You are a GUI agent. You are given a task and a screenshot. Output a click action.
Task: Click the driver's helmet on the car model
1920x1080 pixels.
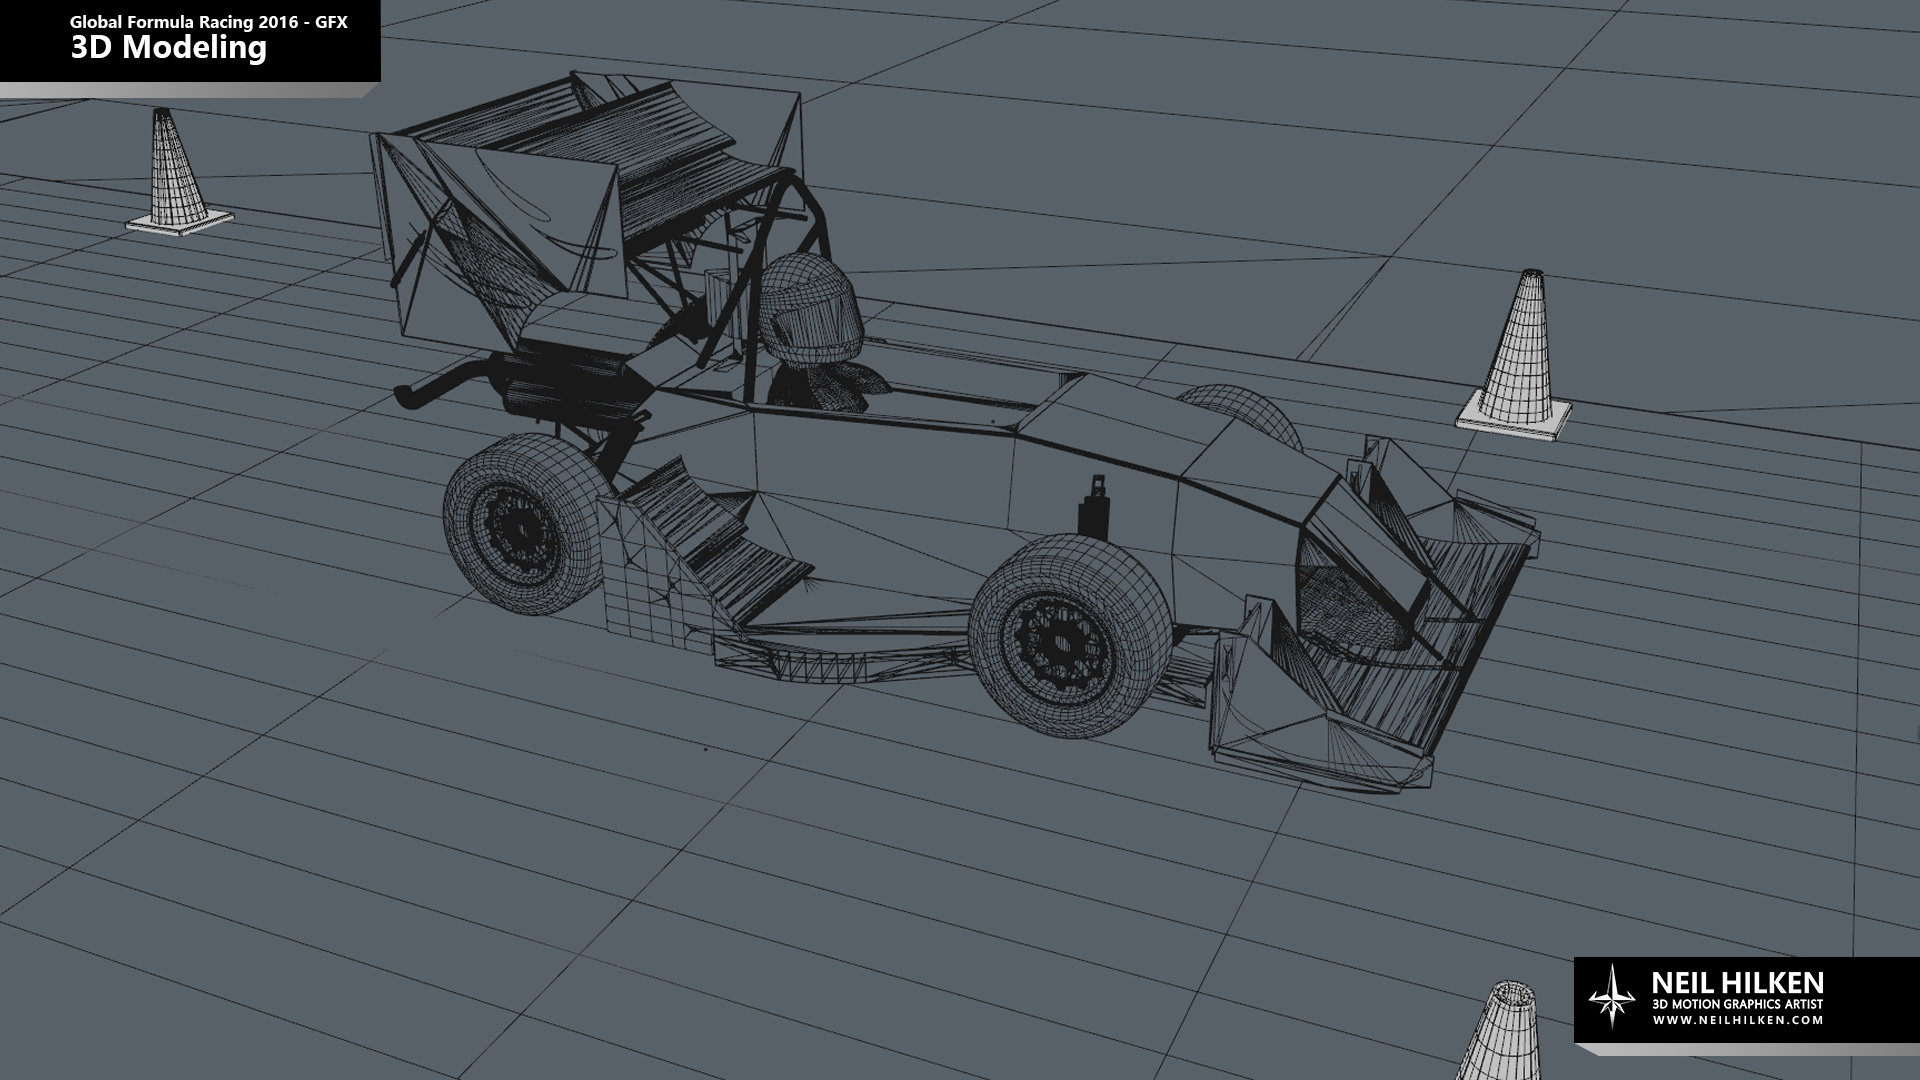pos(811,308)
